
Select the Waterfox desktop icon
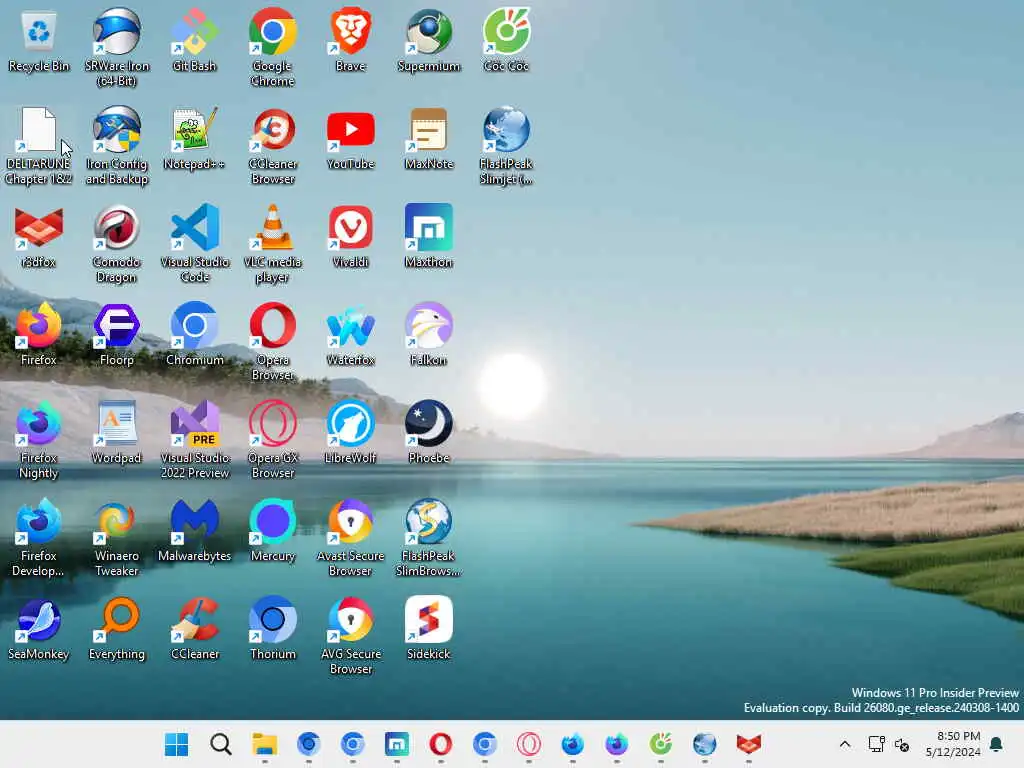351,335
